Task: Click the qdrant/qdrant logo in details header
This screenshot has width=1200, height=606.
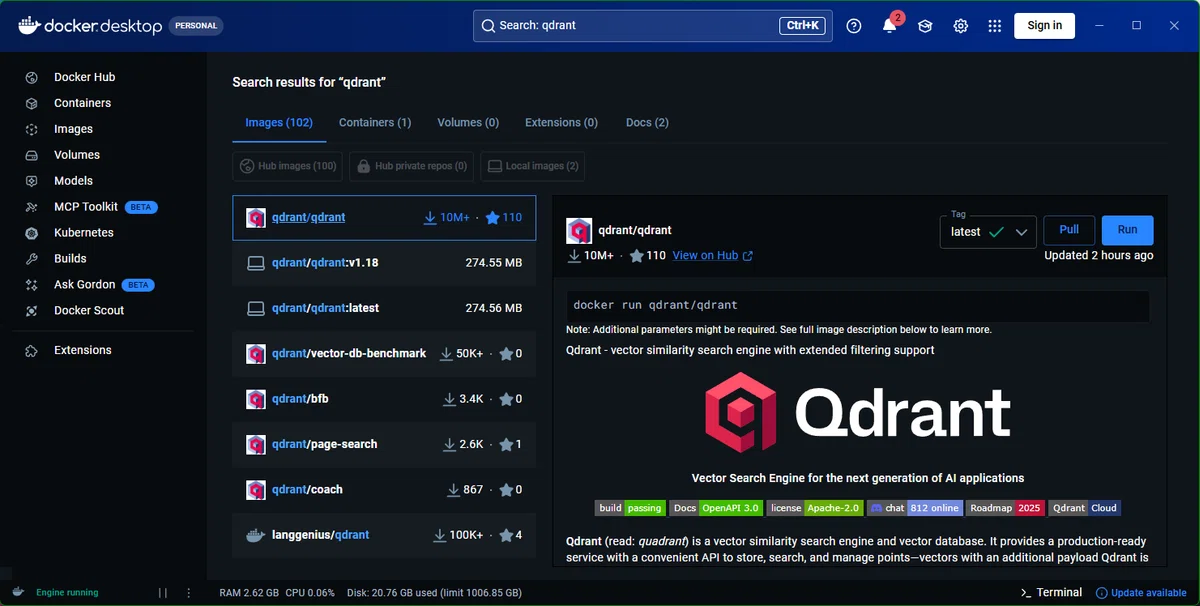Action: pyautogui.click(x=579, y=231)
